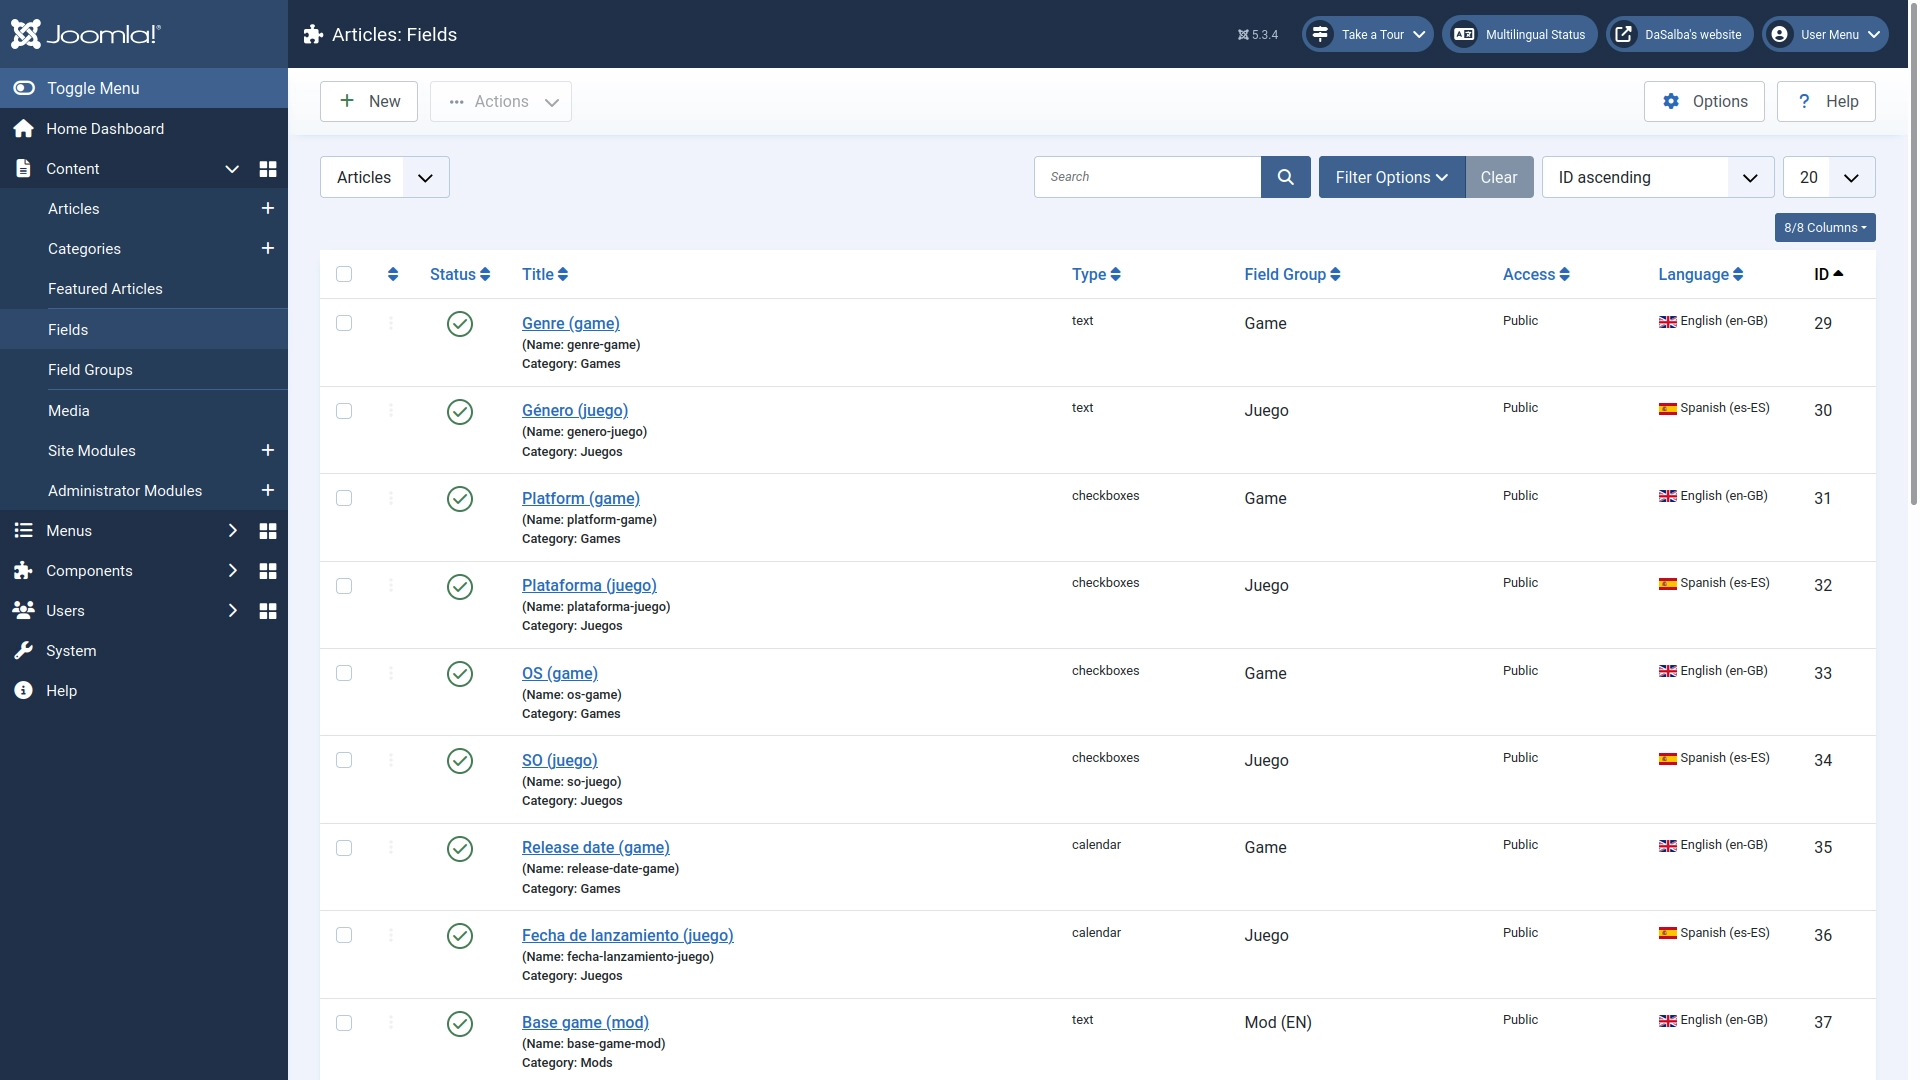Open the ID ascending sort dropdown

(1657, 176)
